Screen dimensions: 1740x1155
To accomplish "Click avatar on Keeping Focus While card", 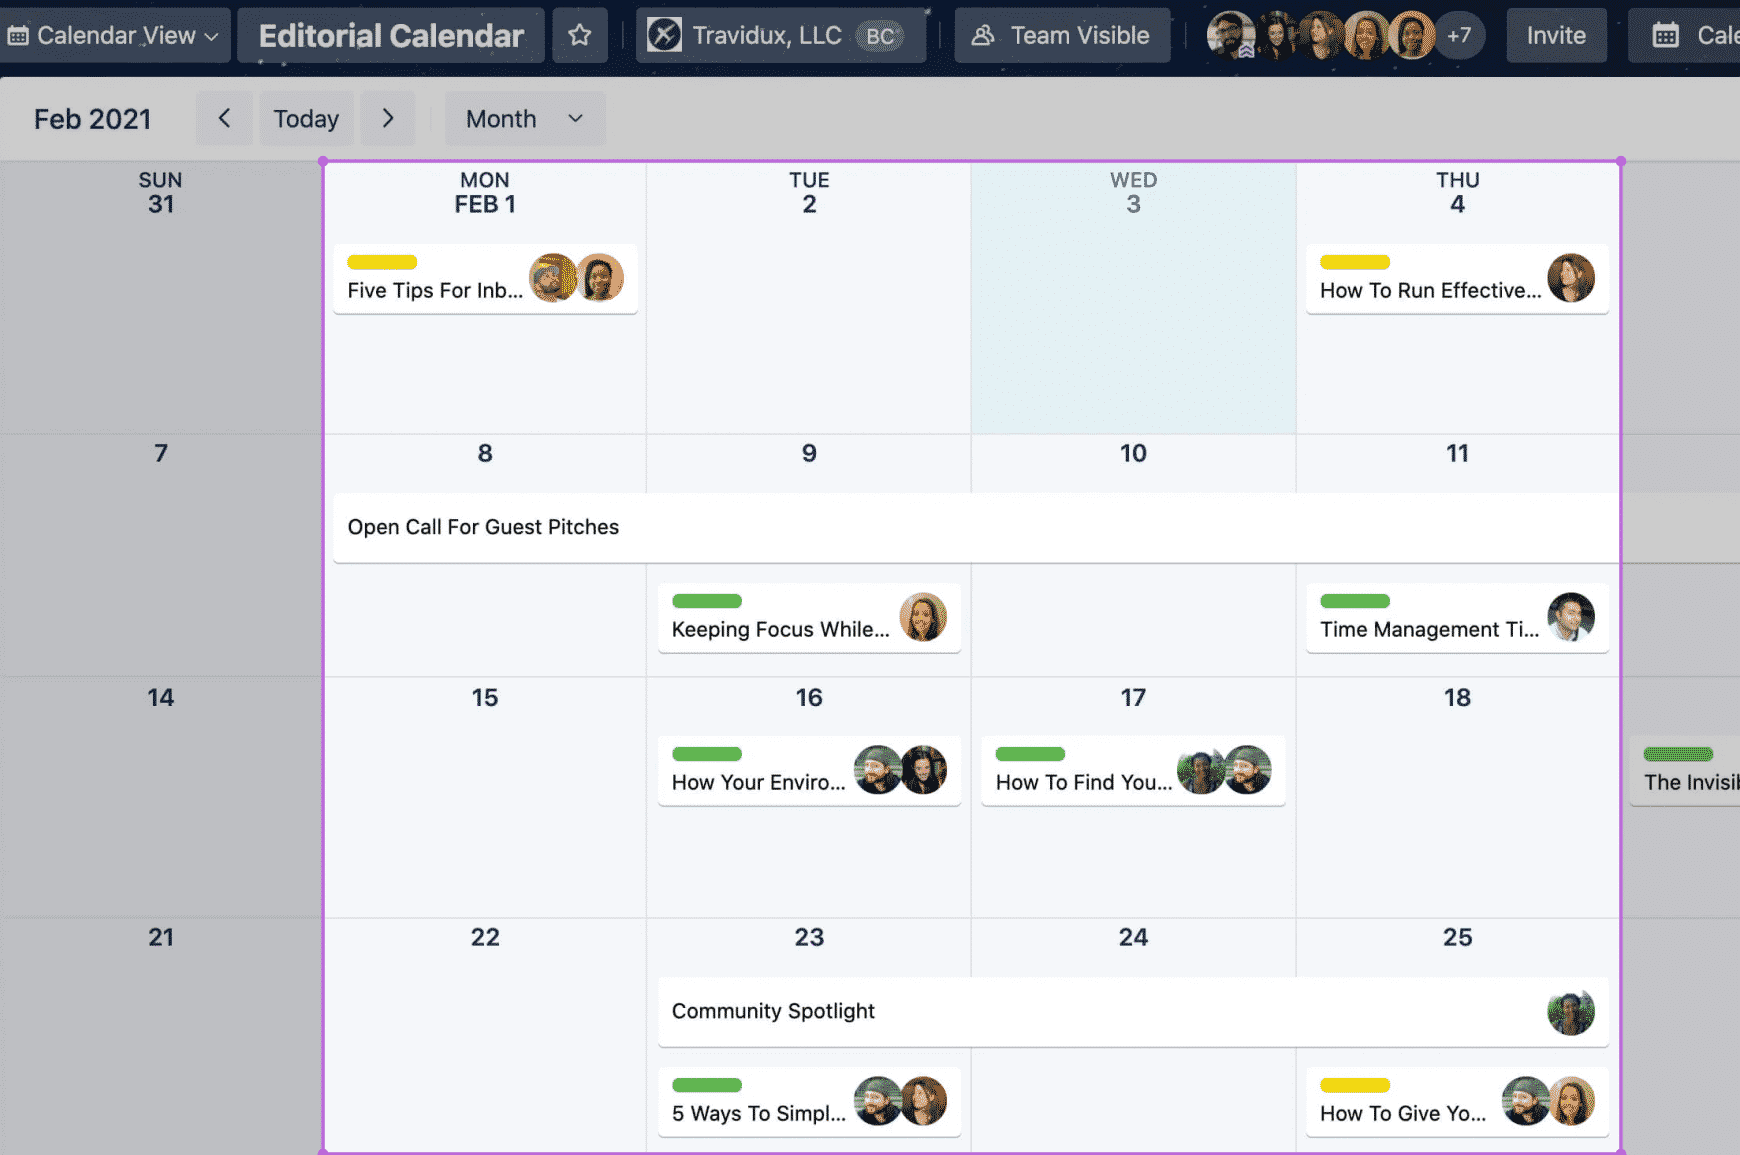I will [922, 617].
